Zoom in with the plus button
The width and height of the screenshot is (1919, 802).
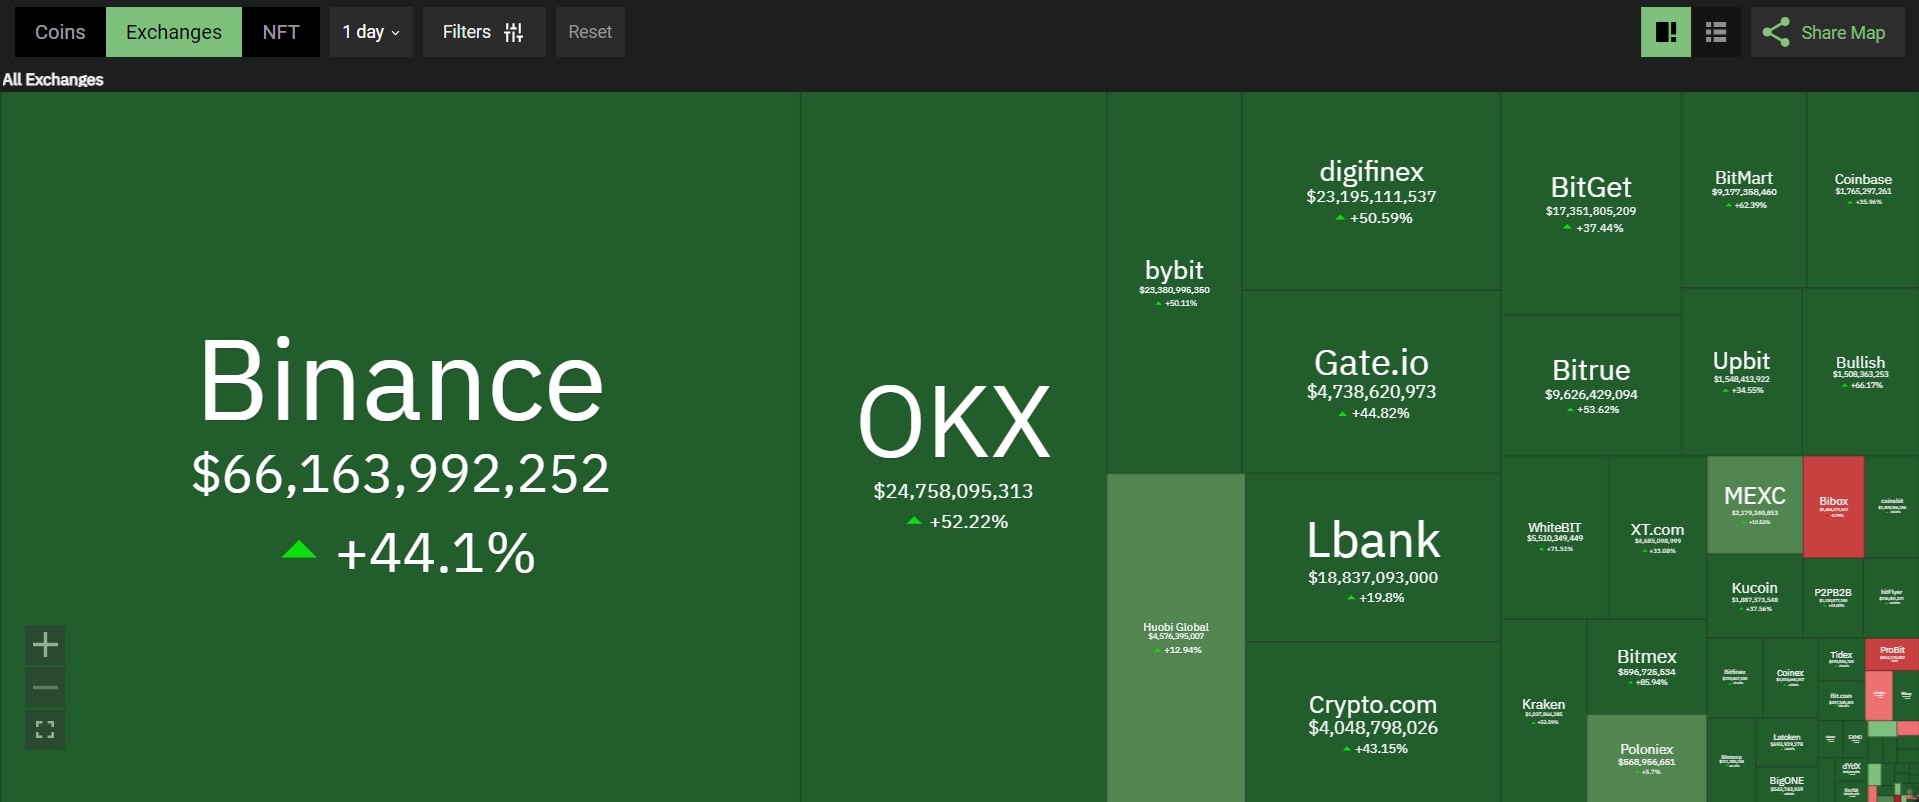(x=45, y=645)
